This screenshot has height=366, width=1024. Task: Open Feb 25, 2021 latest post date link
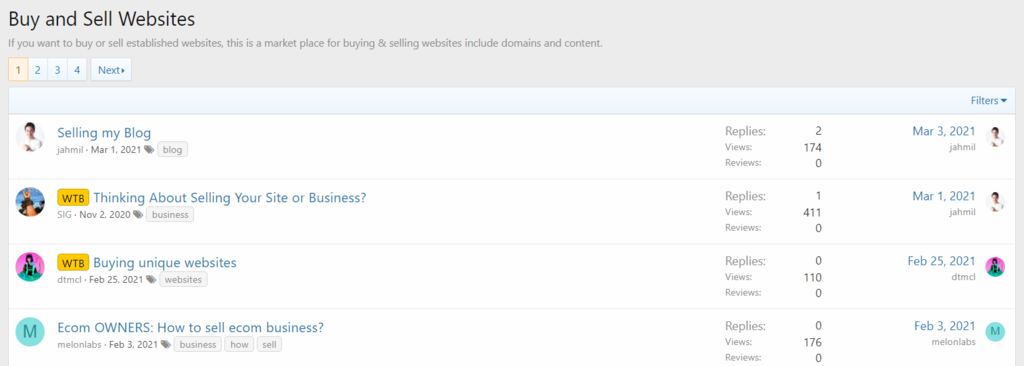click(x=942, y=261)
